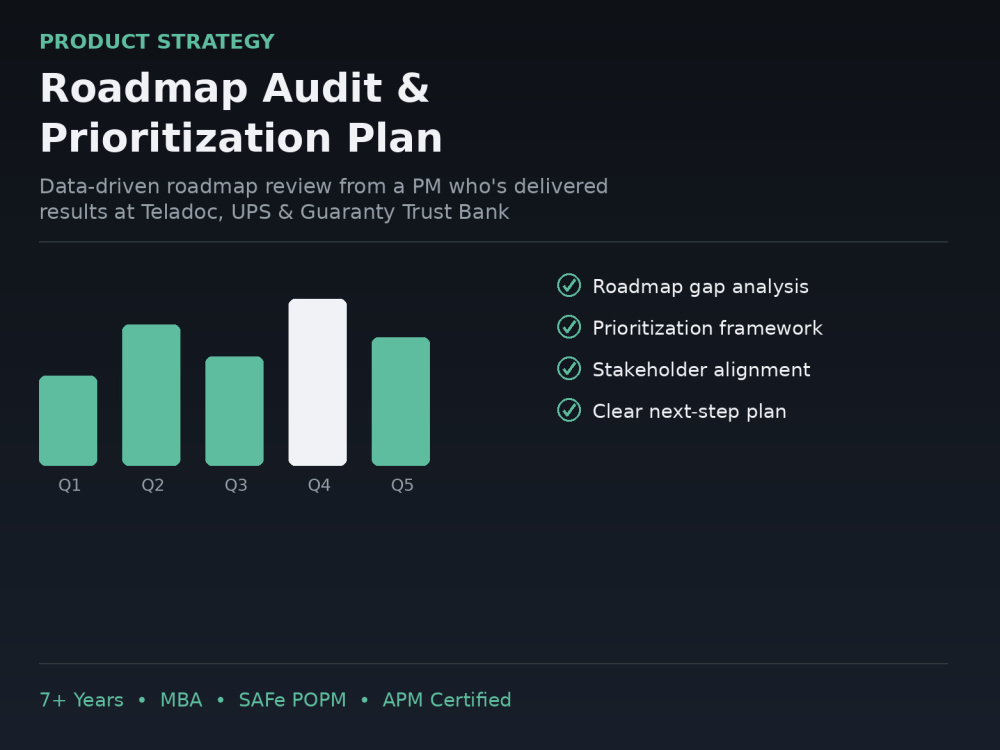Click the Q5 axis label
The image size is (1000, 750).
pos(402,485)
